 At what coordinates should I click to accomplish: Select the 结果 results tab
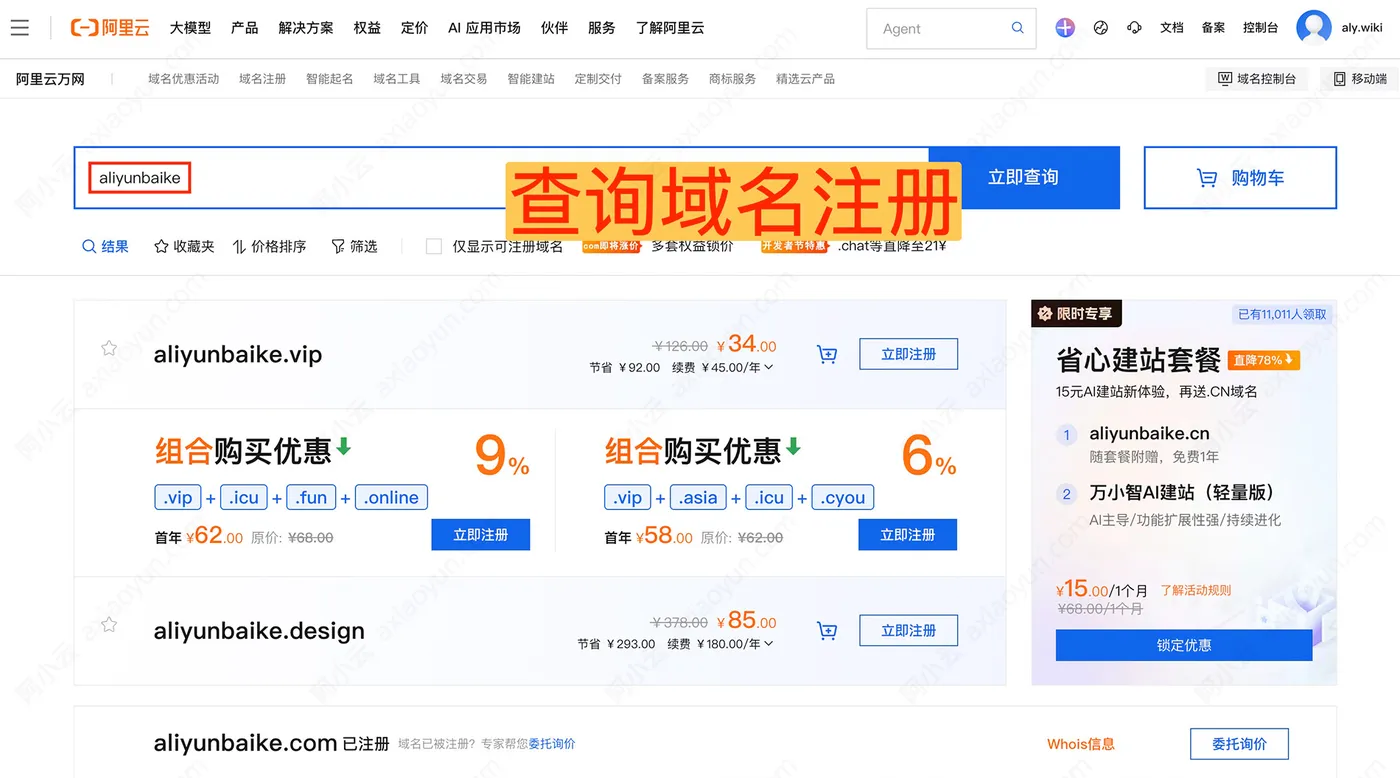click(105, 246)
